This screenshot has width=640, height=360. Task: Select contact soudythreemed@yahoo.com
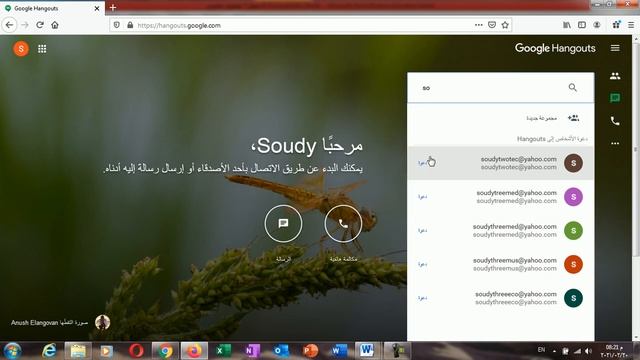[500, 231]
